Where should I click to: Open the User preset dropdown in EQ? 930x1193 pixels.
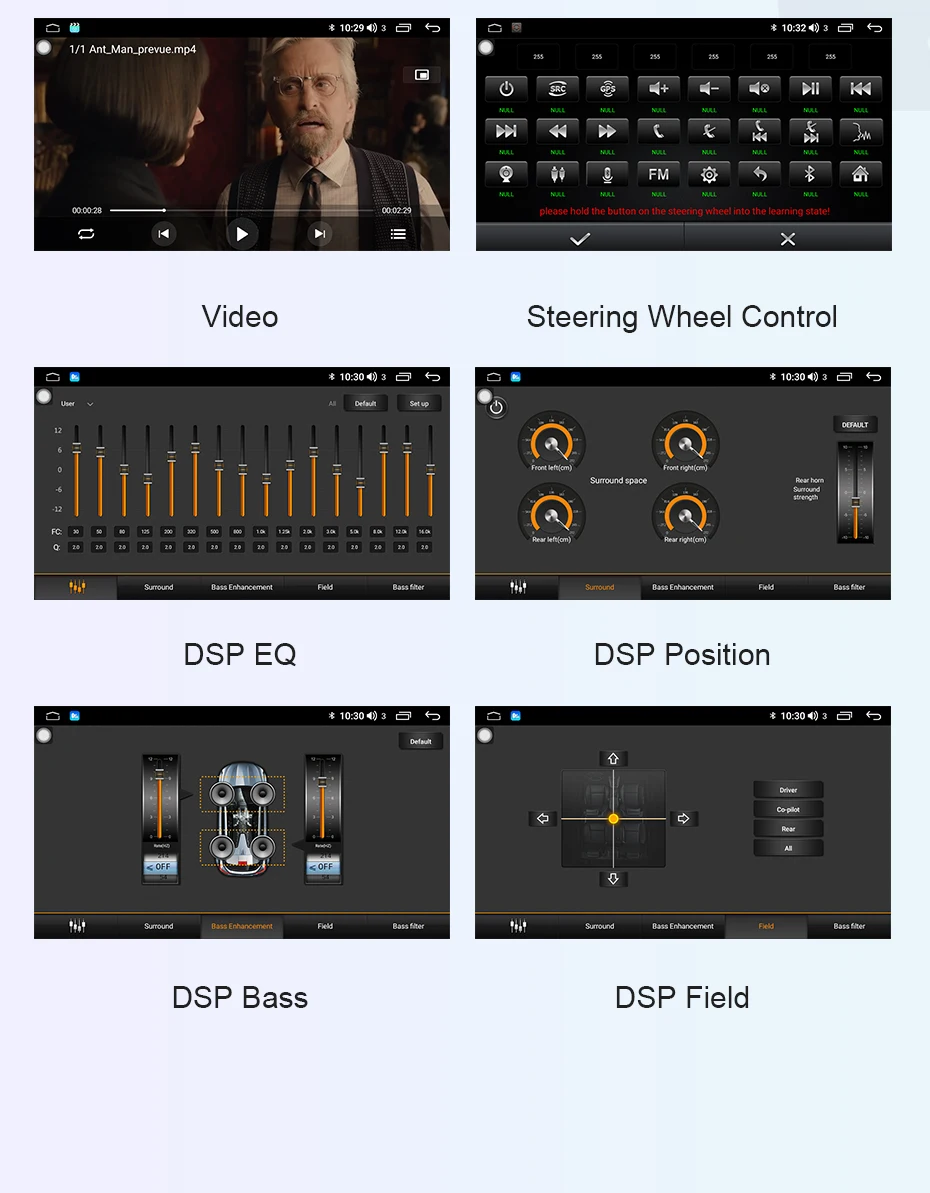pos(78,404)
